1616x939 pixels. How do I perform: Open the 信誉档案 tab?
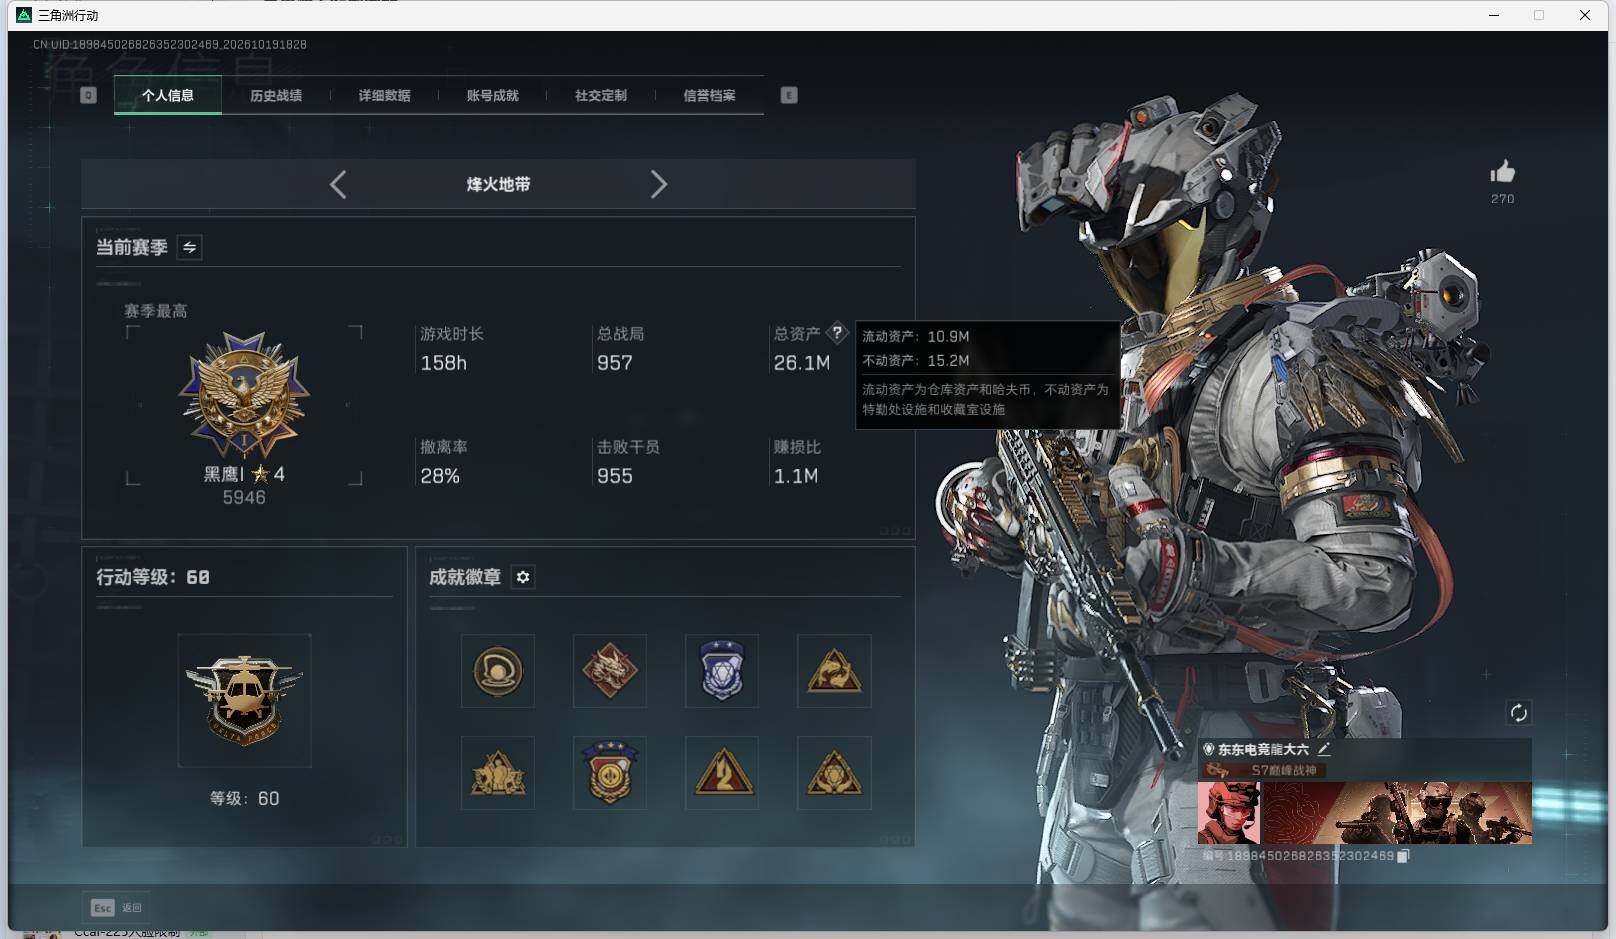709,95
